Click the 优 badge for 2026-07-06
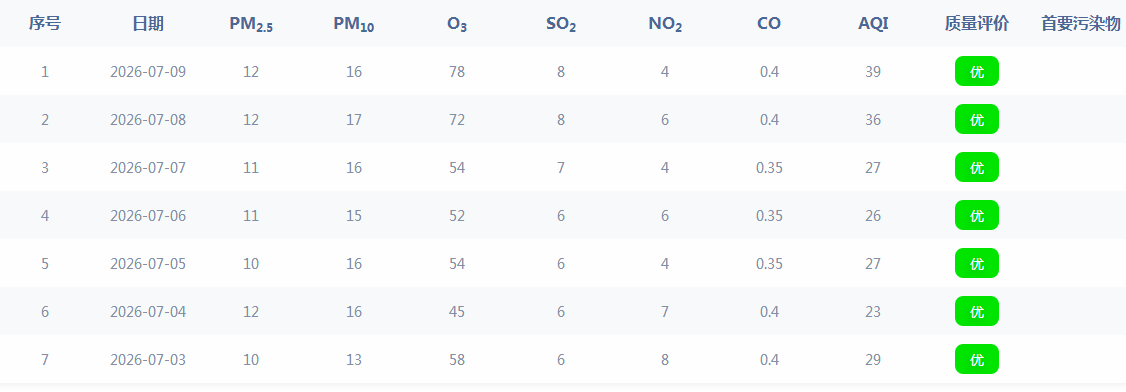Image resolution: width=1126 pixels, height=392 pixels. [977, 215]
